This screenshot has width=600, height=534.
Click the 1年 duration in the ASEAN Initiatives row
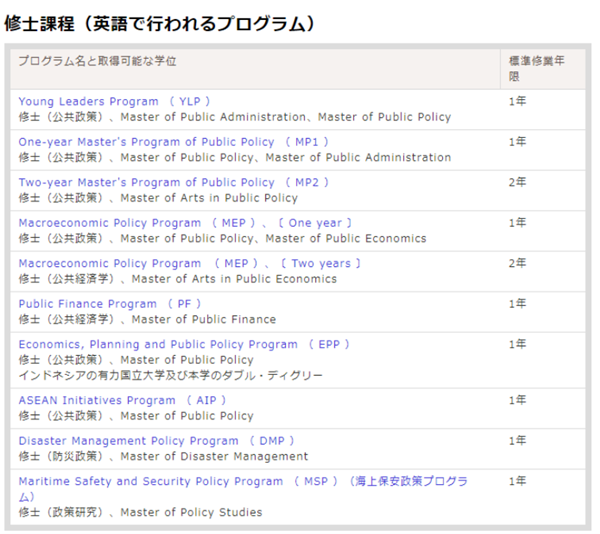point(517,400)
